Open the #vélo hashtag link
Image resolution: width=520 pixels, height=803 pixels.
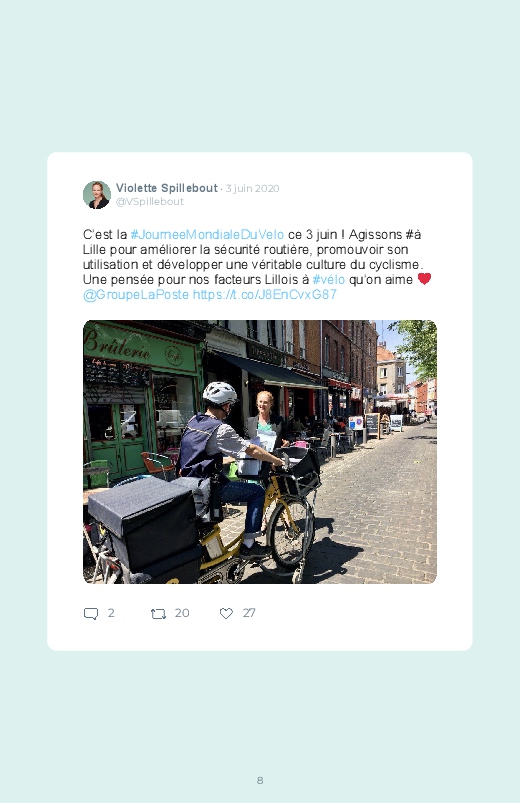pos(328,280)
